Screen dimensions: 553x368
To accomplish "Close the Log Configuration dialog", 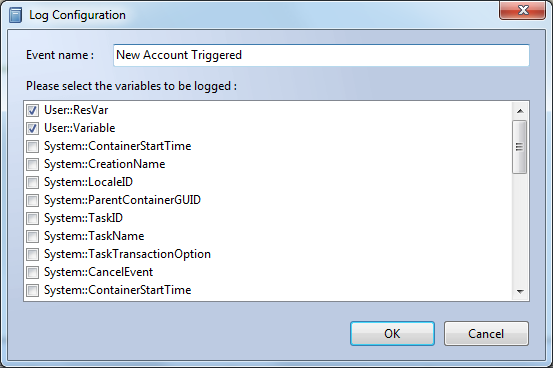I will pyautogui.click(x=522, y=11).
